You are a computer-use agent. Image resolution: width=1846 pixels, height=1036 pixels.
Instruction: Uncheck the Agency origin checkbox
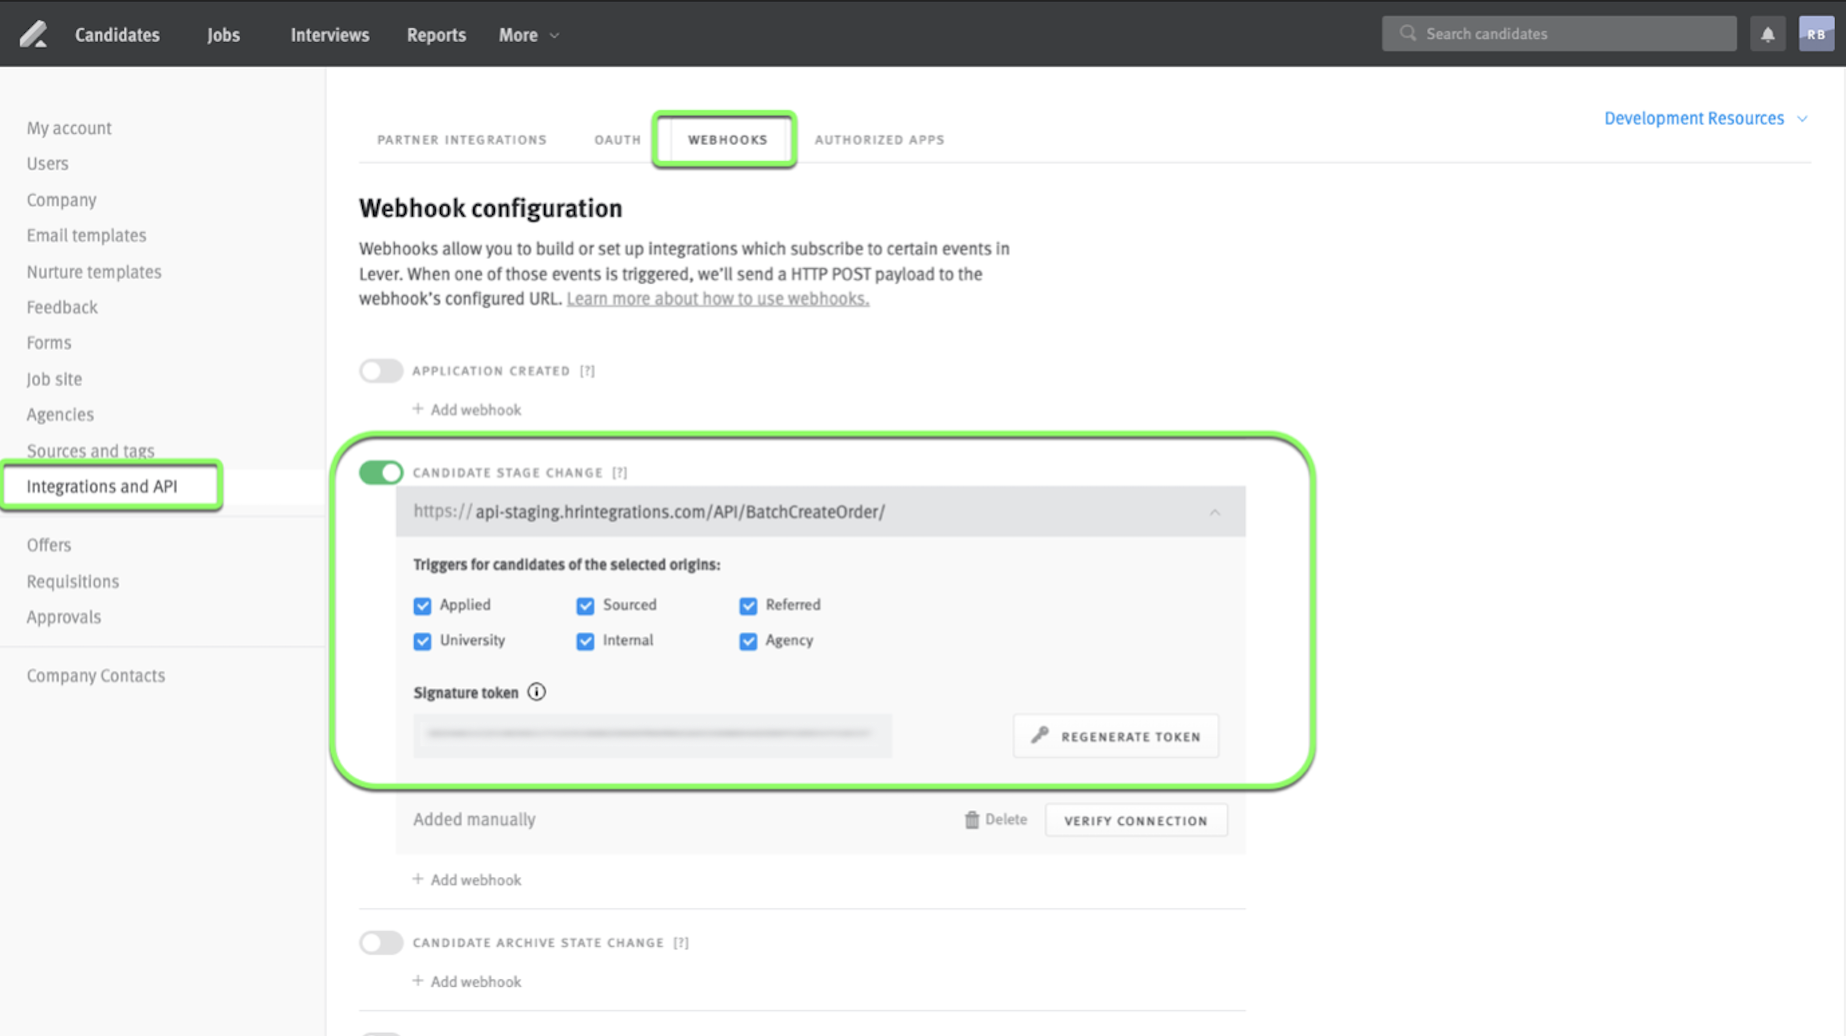pyautogui.click(x=748, y=641)
